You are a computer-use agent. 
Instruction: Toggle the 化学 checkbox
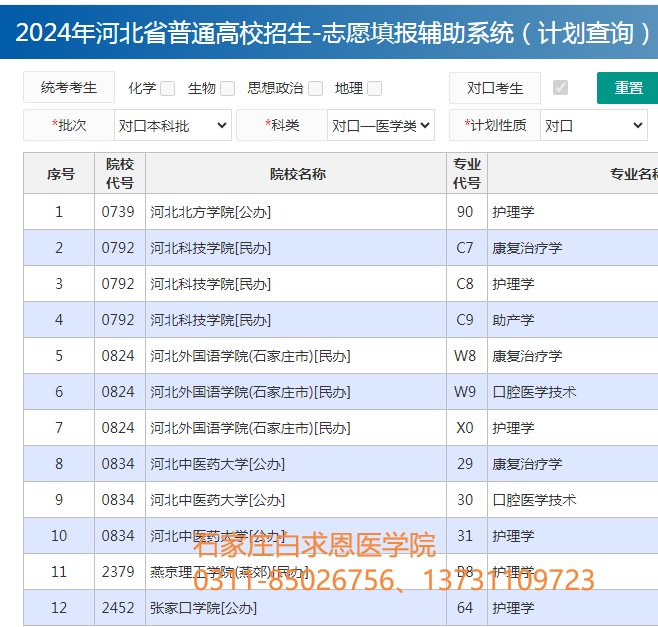(167, 88)
